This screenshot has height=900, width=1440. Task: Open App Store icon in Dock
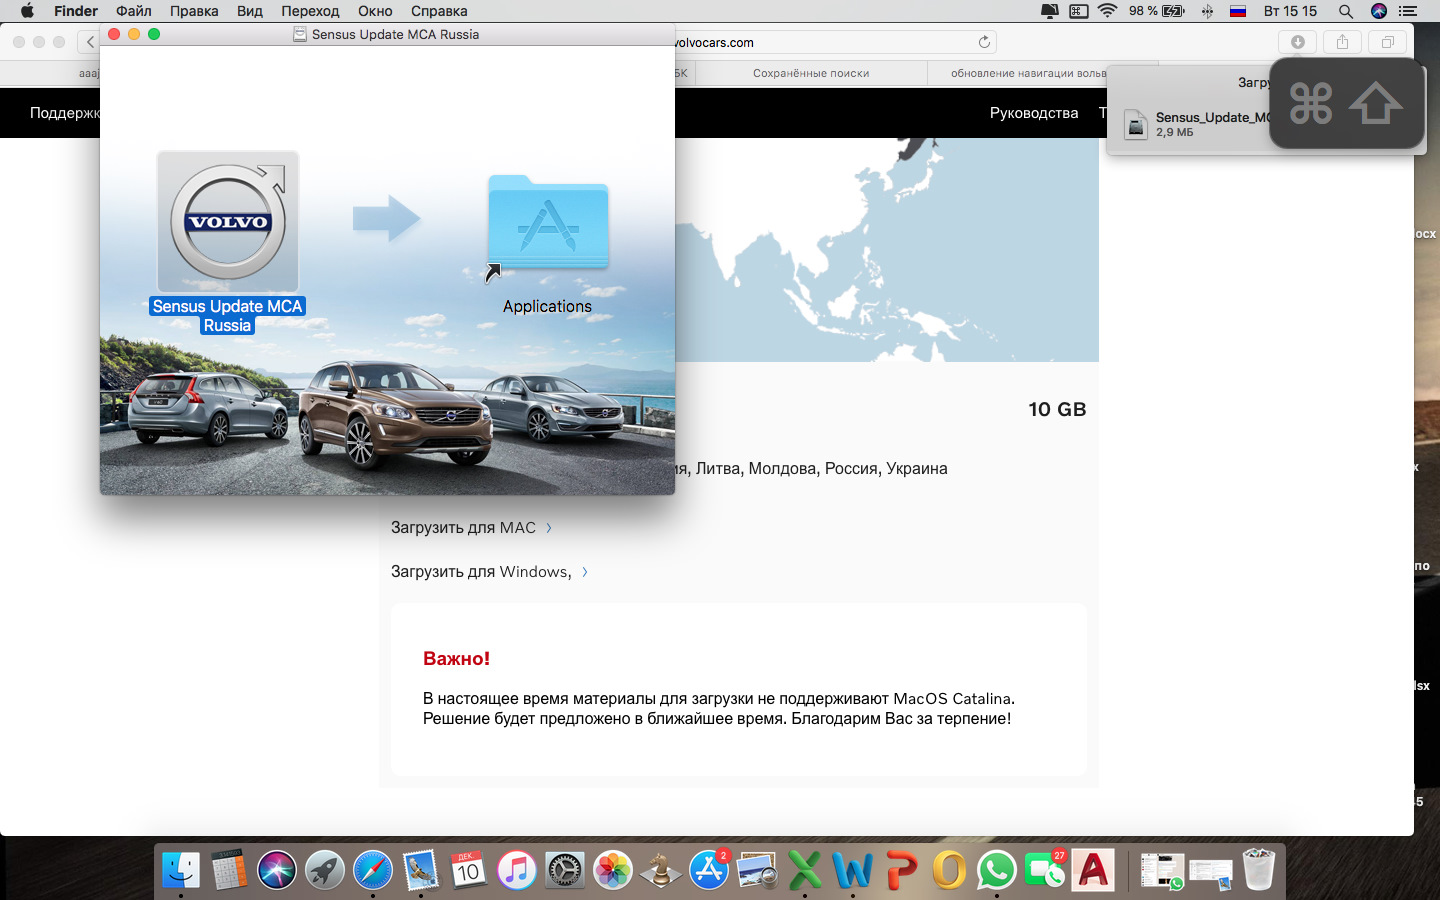point(709,871)
